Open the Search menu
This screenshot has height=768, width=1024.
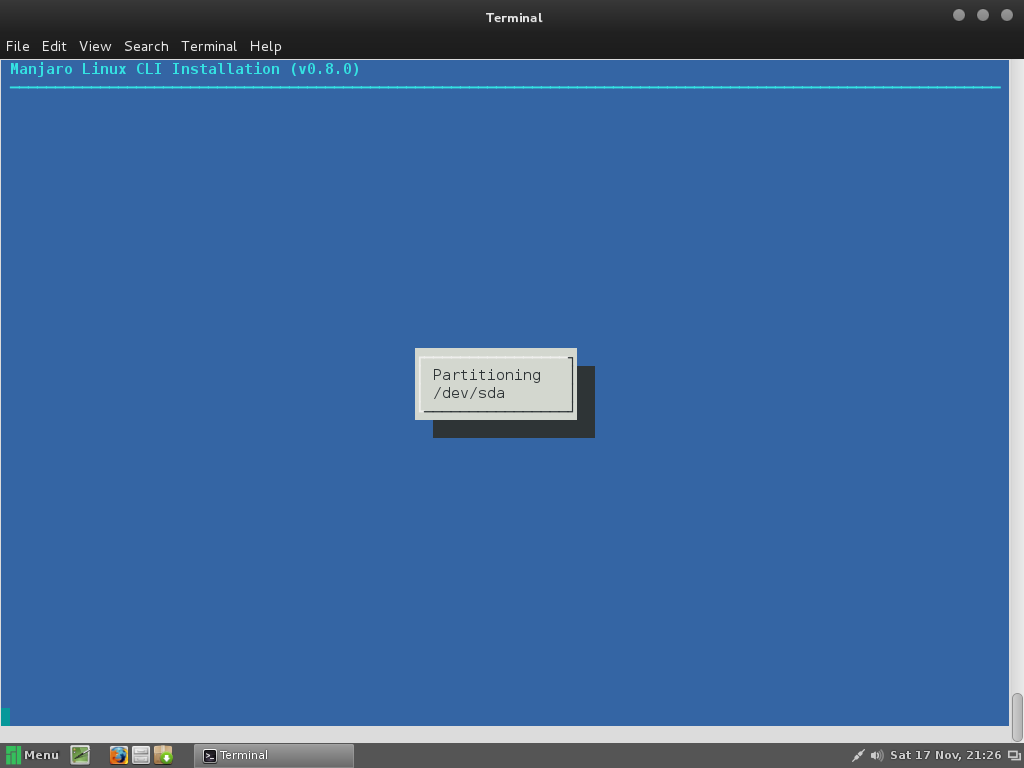(146, 46)
